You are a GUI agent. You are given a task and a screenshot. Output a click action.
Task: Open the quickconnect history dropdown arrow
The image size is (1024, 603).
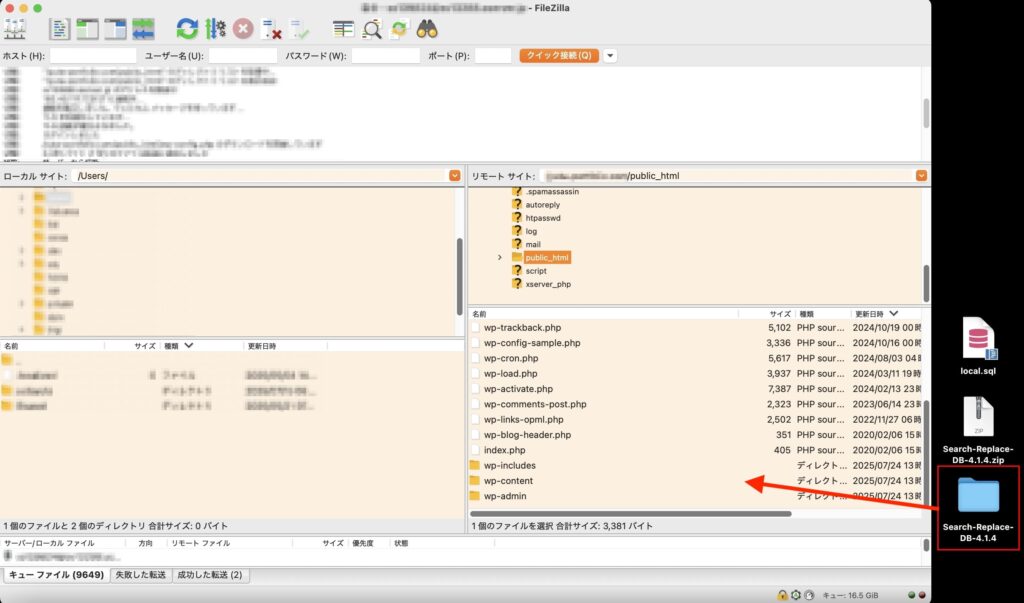pyautogui.click(x=610, y=56)
